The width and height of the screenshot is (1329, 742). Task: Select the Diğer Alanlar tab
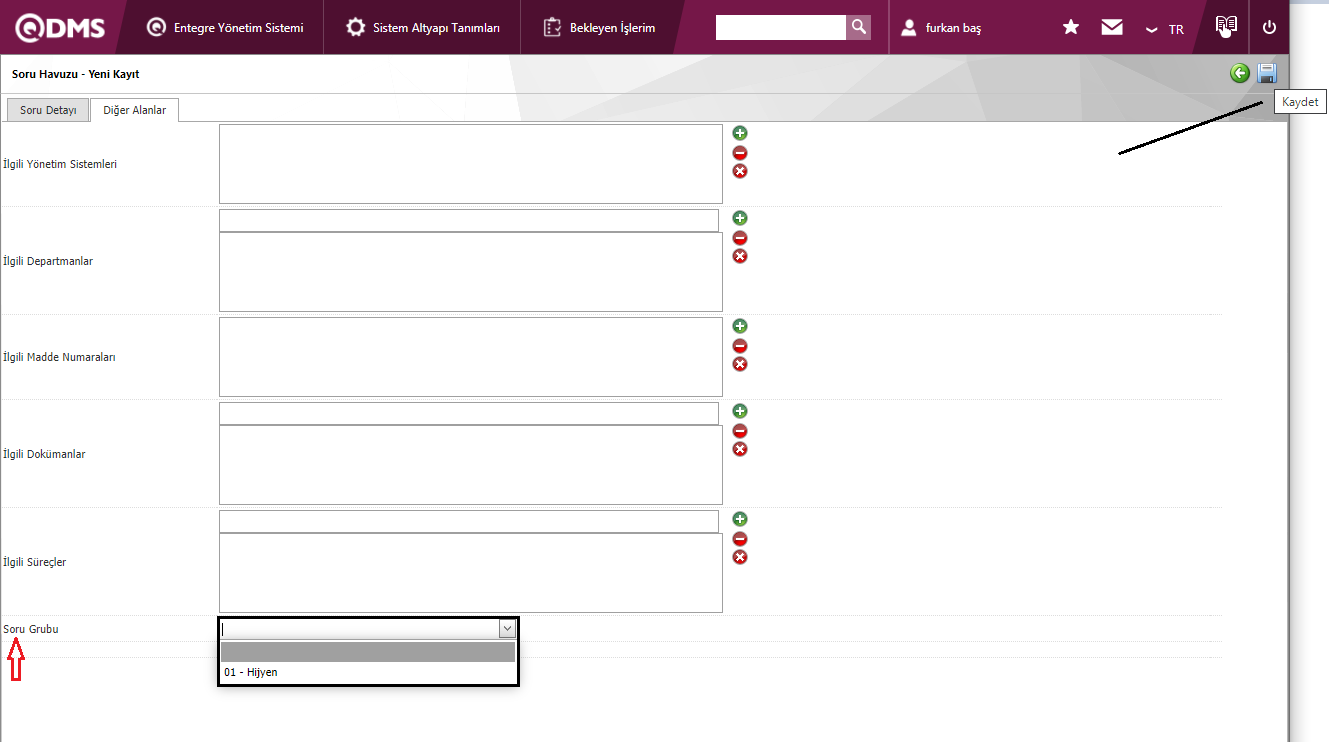pyautogui.click(x=135, y=110)
